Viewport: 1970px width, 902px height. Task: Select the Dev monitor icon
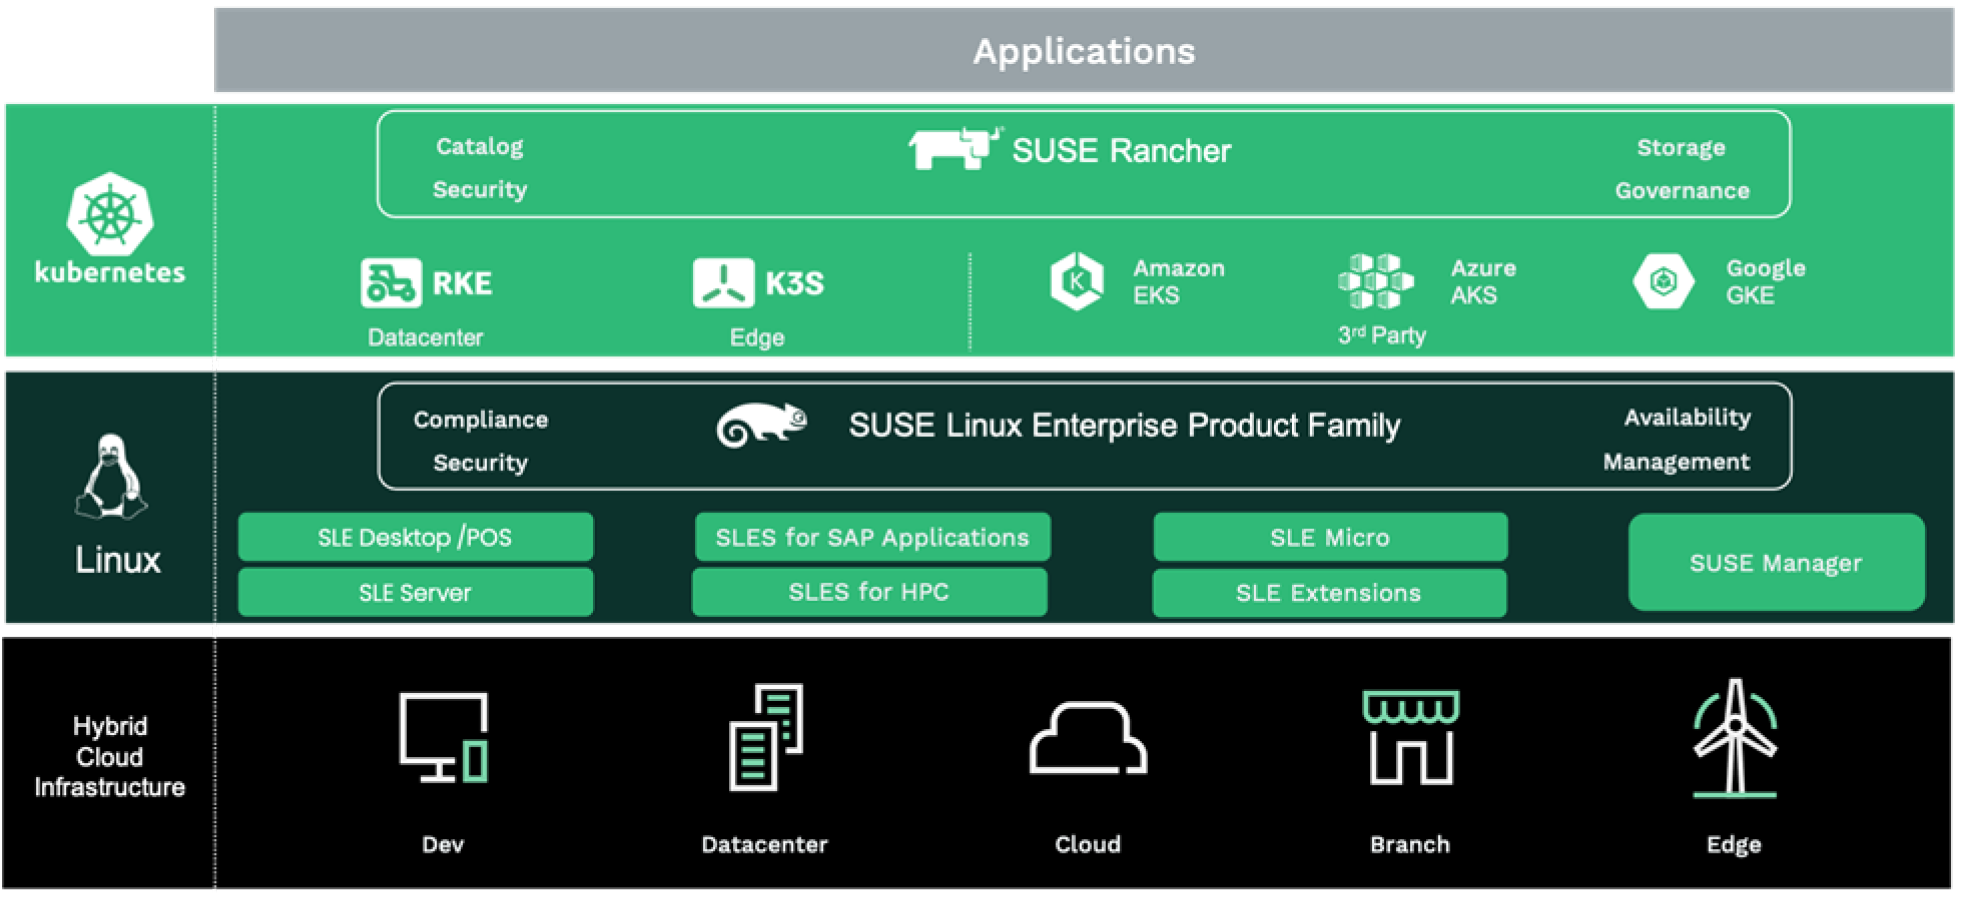coord(444,738)
